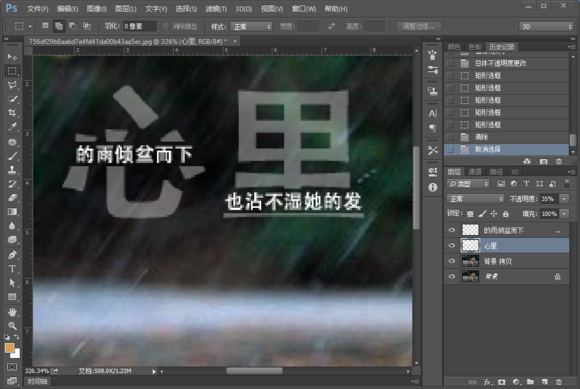This screenshot has height=389, width=580.
Task: Select the 清除 history state
Action: [x=506, y=137]
